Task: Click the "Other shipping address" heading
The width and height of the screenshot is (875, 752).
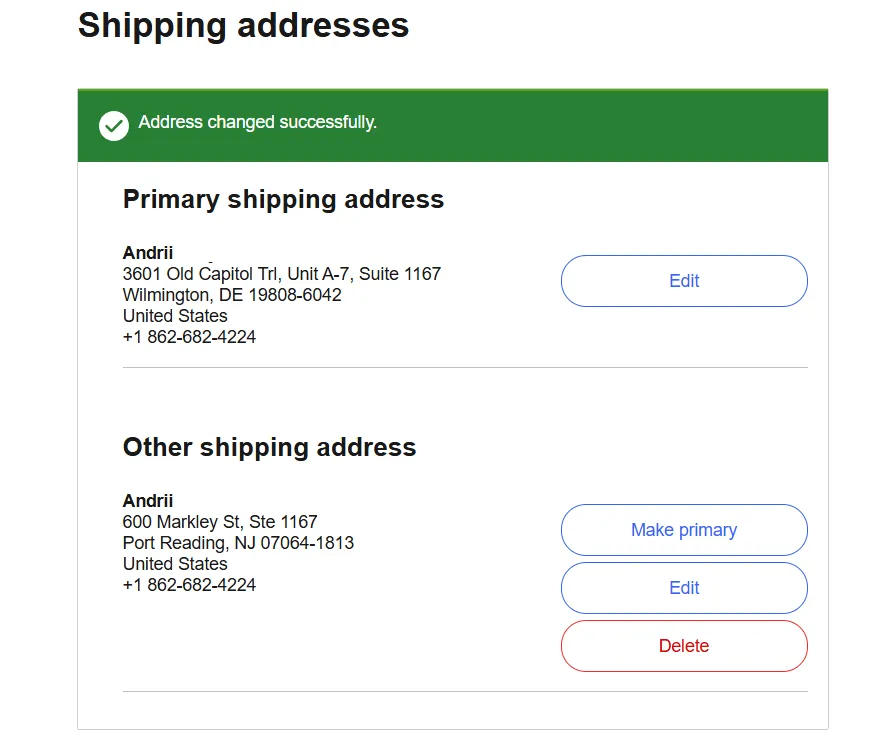Action: click(269, 447)
